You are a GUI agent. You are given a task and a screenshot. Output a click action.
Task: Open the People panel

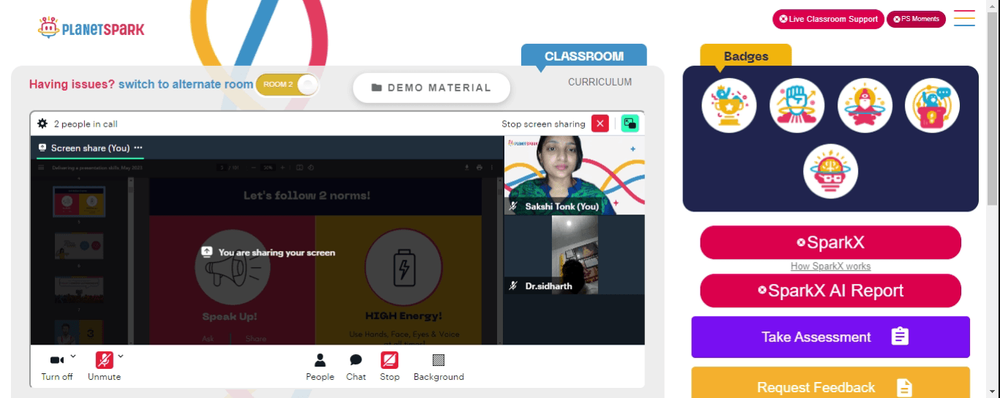(320, 367)
